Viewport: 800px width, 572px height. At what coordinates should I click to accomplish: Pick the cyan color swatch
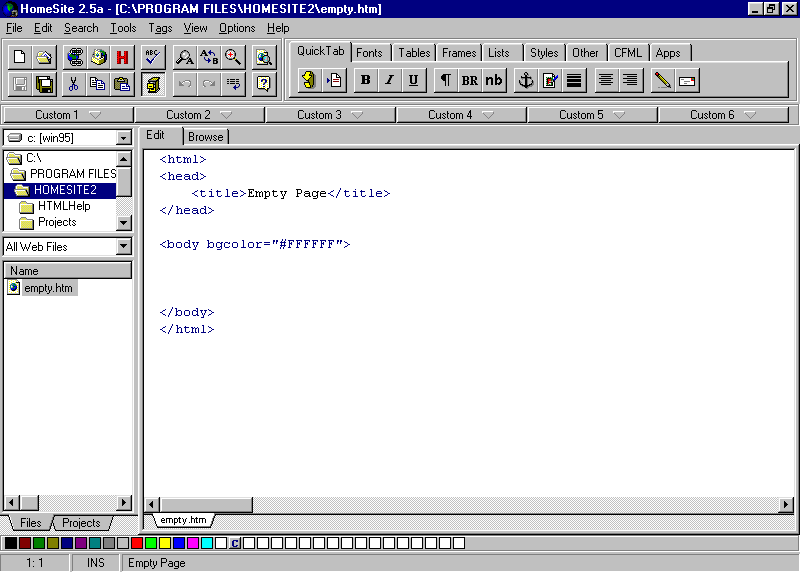click(x=207, y=543)
